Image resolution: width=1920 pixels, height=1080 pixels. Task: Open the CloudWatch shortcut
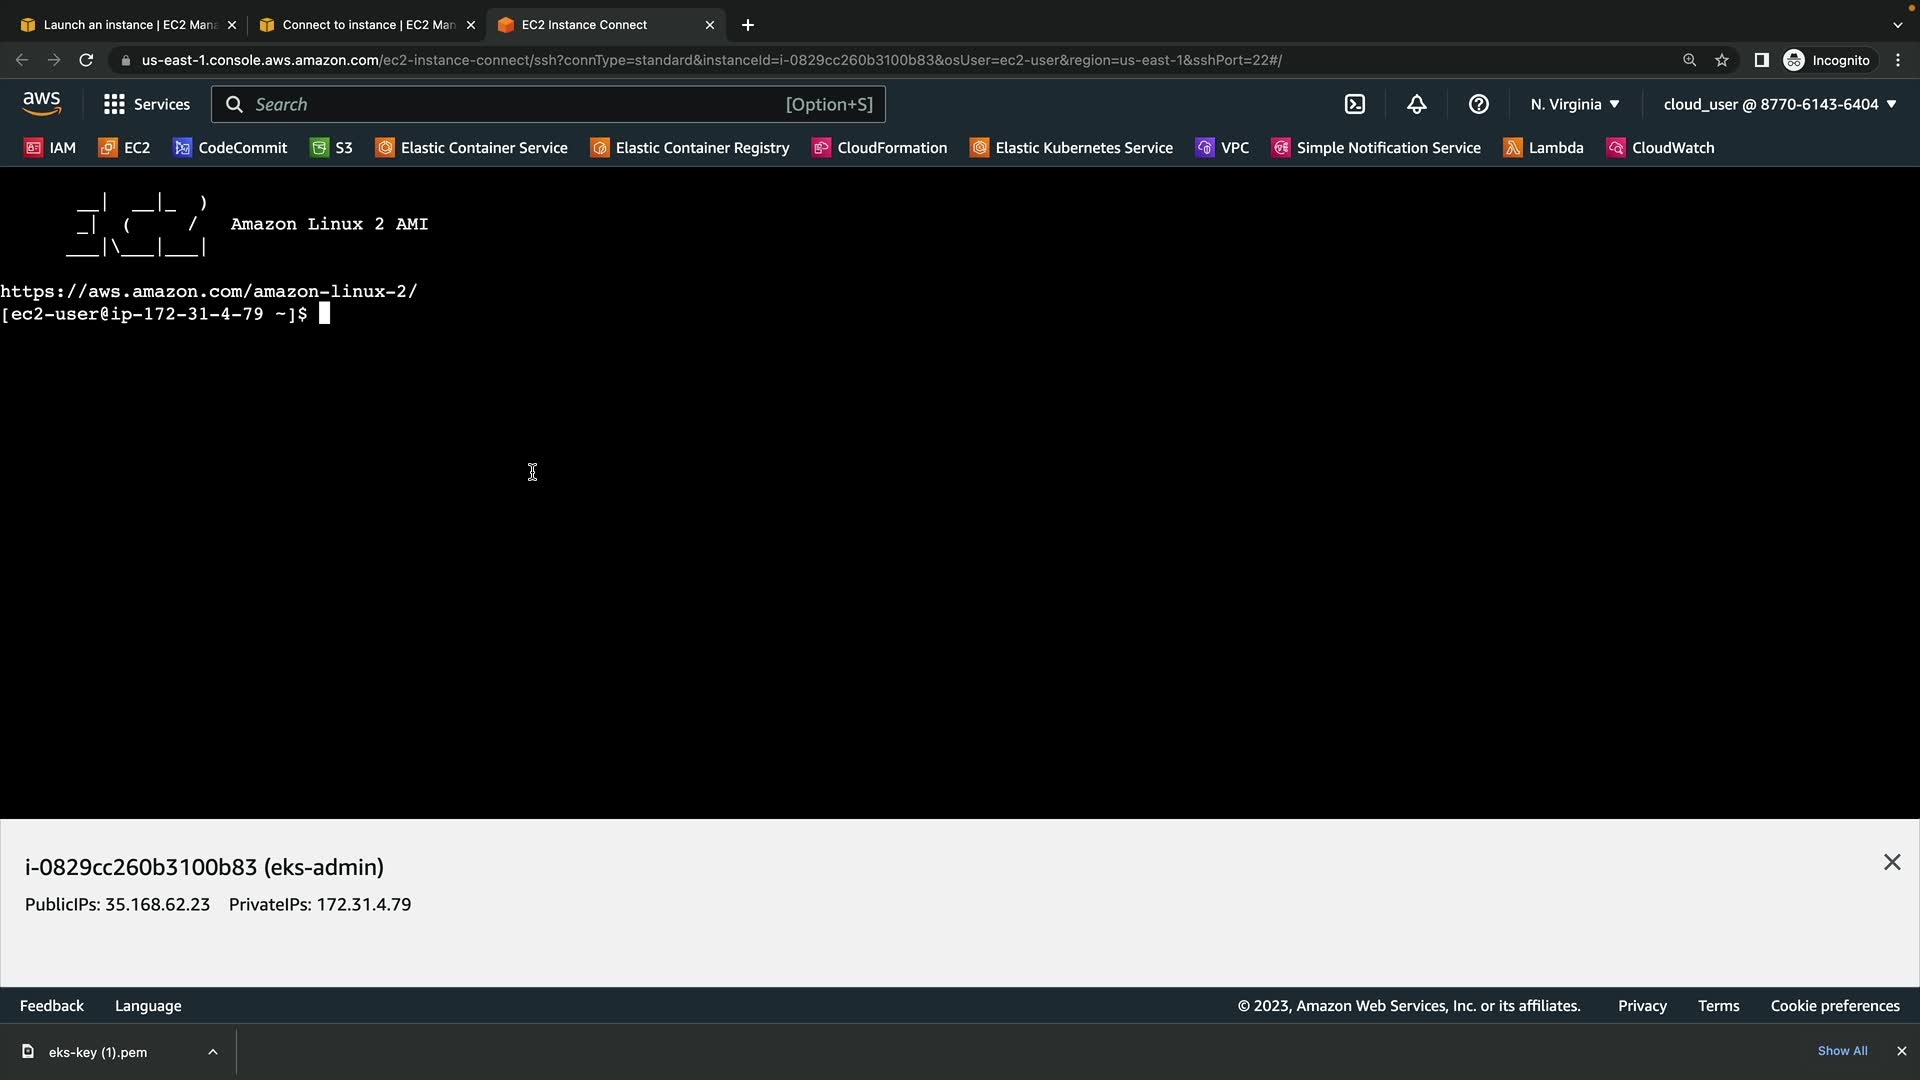coord(1660,148)
